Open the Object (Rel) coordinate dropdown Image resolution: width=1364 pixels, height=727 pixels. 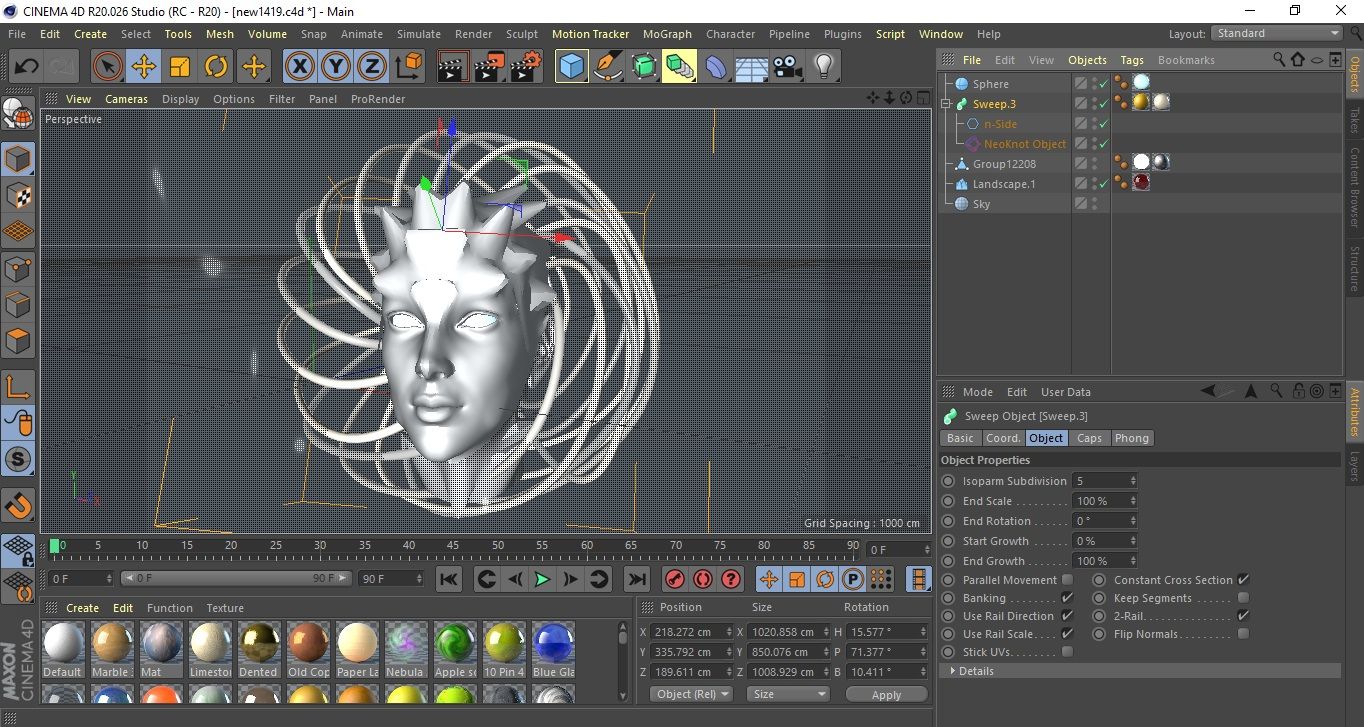(x=691, y=694)
